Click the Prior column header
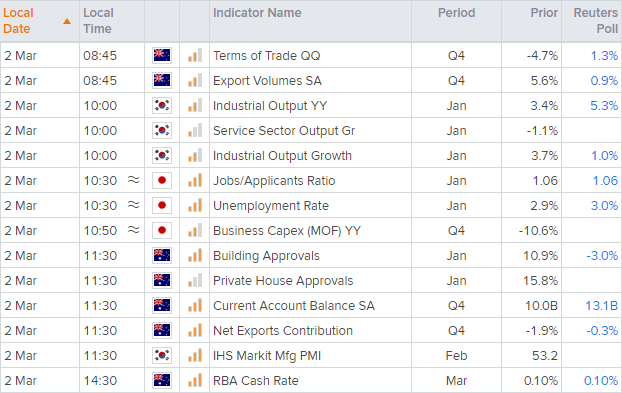The width and height of the screenshot is (622, 393). [x=544, y=13]
